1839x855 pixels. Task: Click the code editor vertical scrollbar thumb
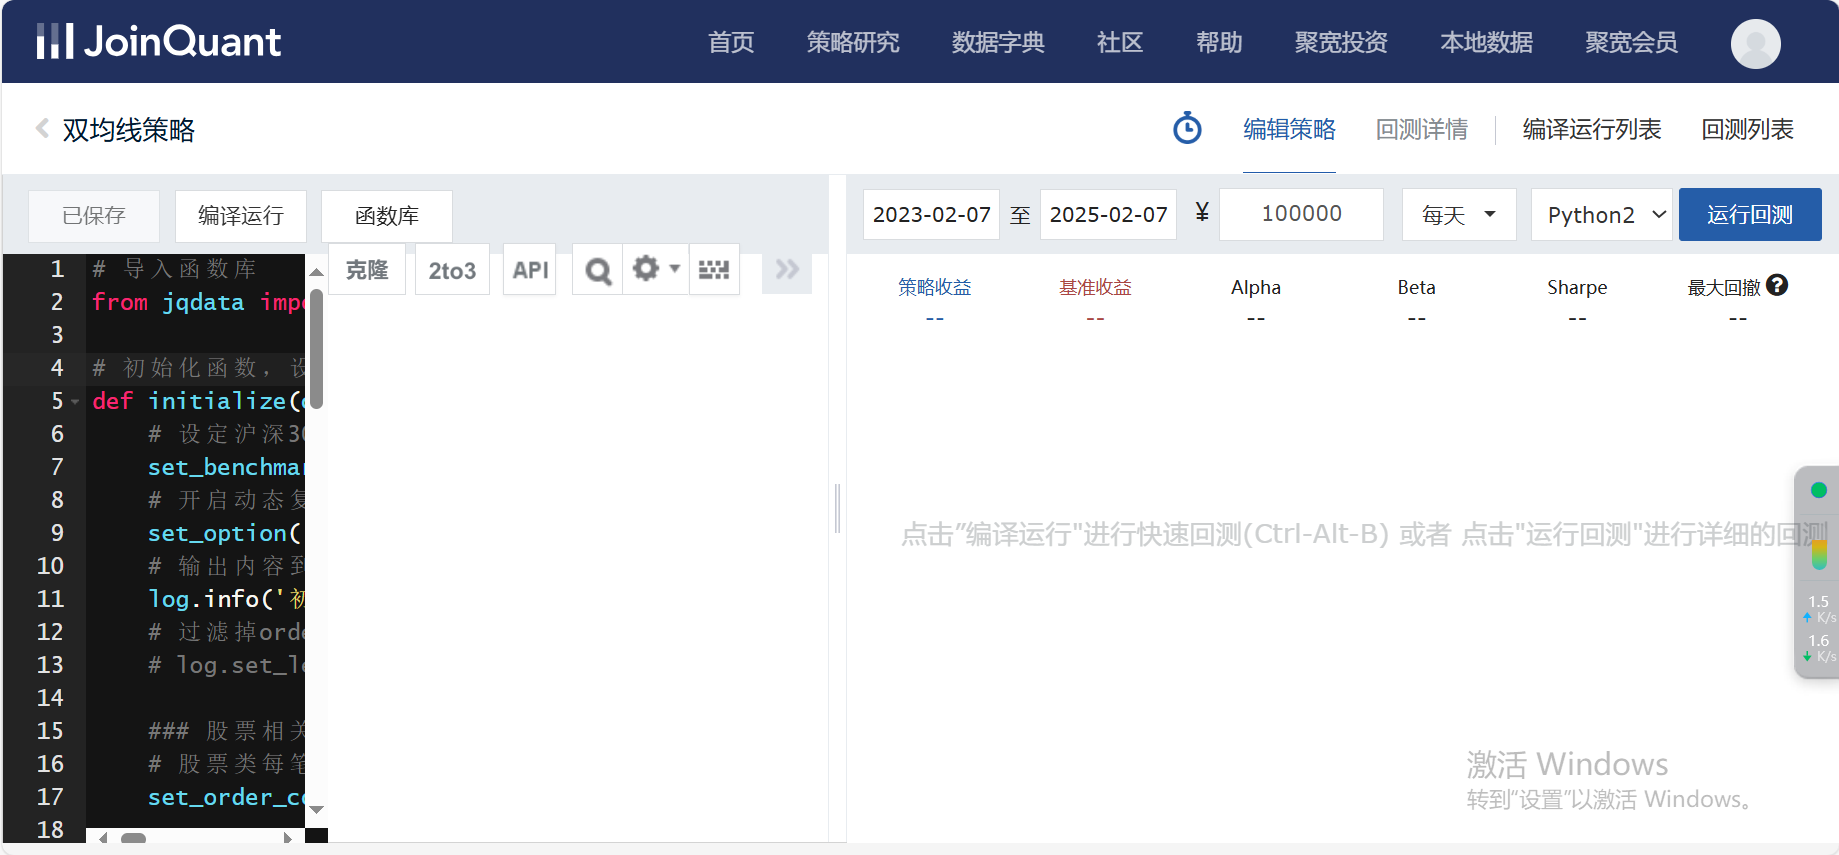316,350
